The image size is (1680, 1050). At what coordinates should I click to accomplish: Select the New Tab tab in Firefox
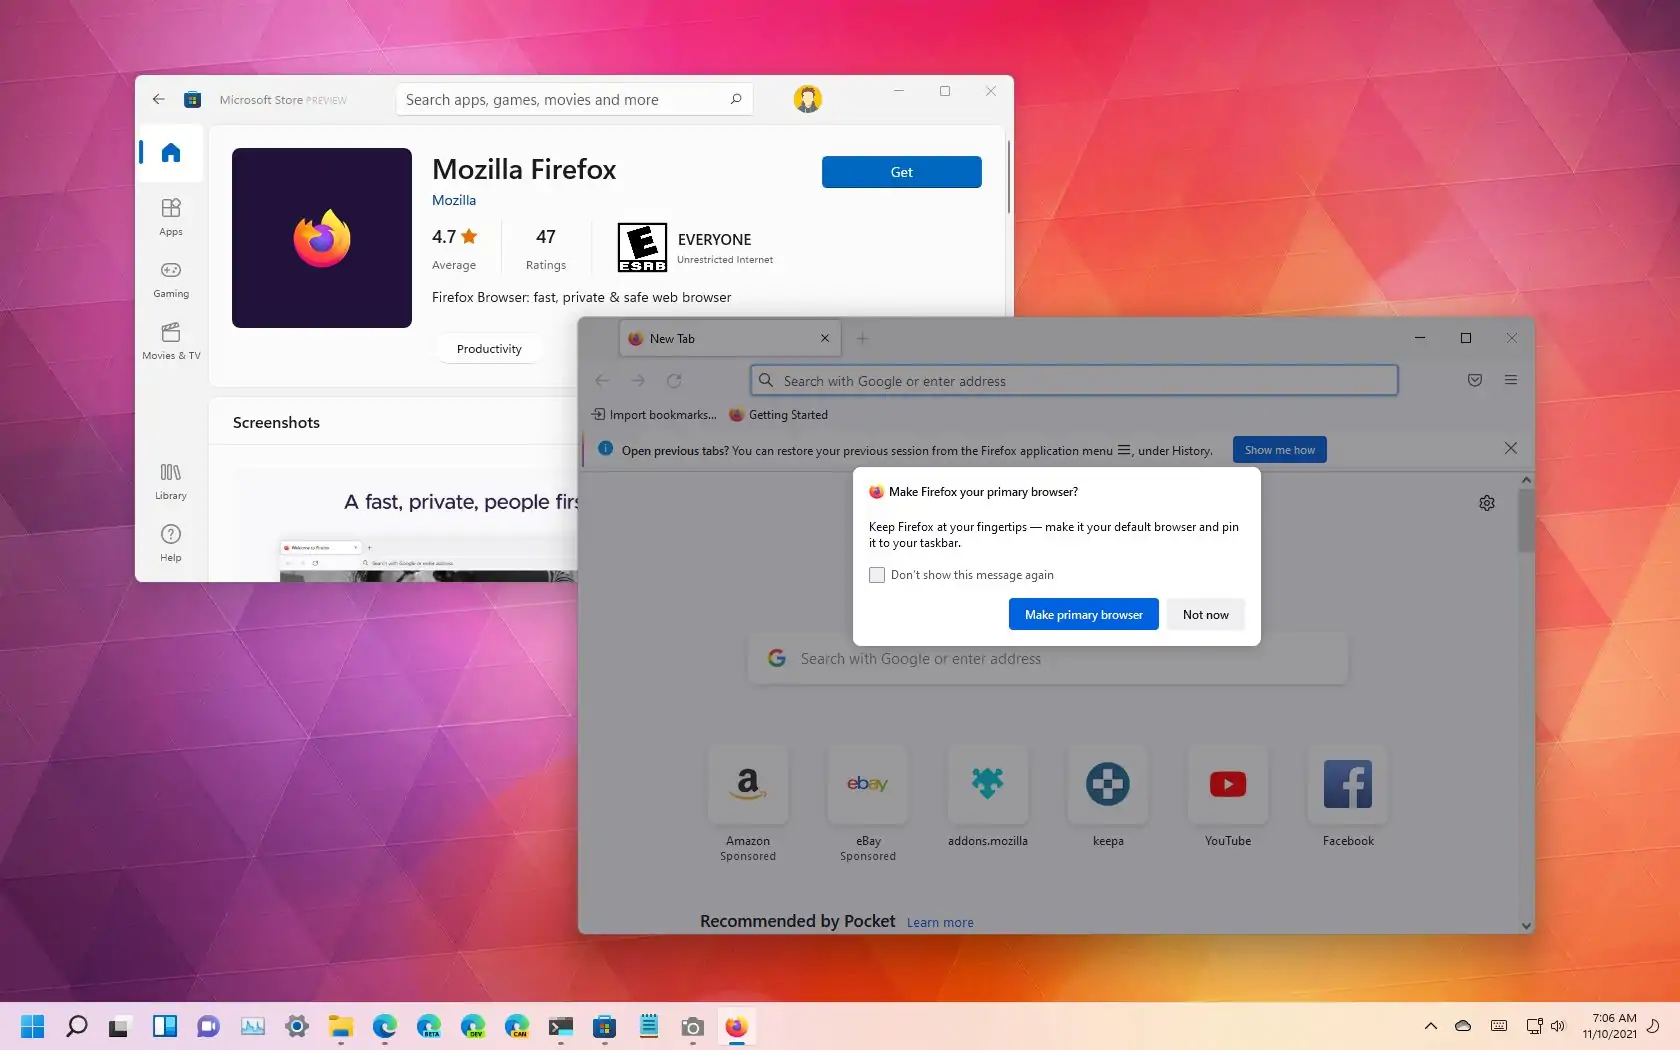coord(730,338)
